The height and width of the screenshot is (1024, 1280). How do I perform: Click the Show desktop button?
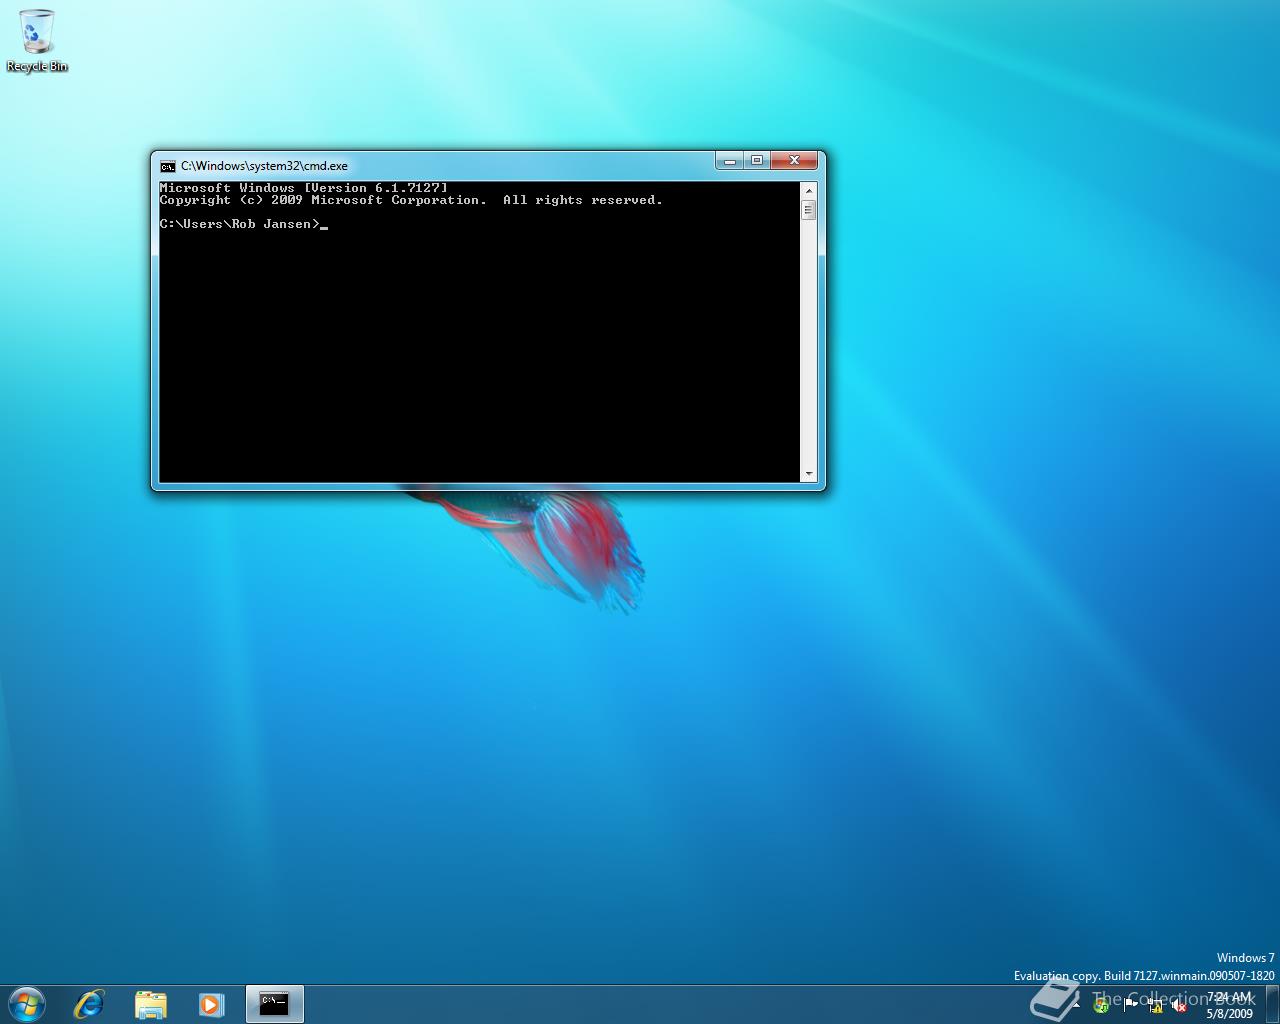(x=1272, y=1005)
